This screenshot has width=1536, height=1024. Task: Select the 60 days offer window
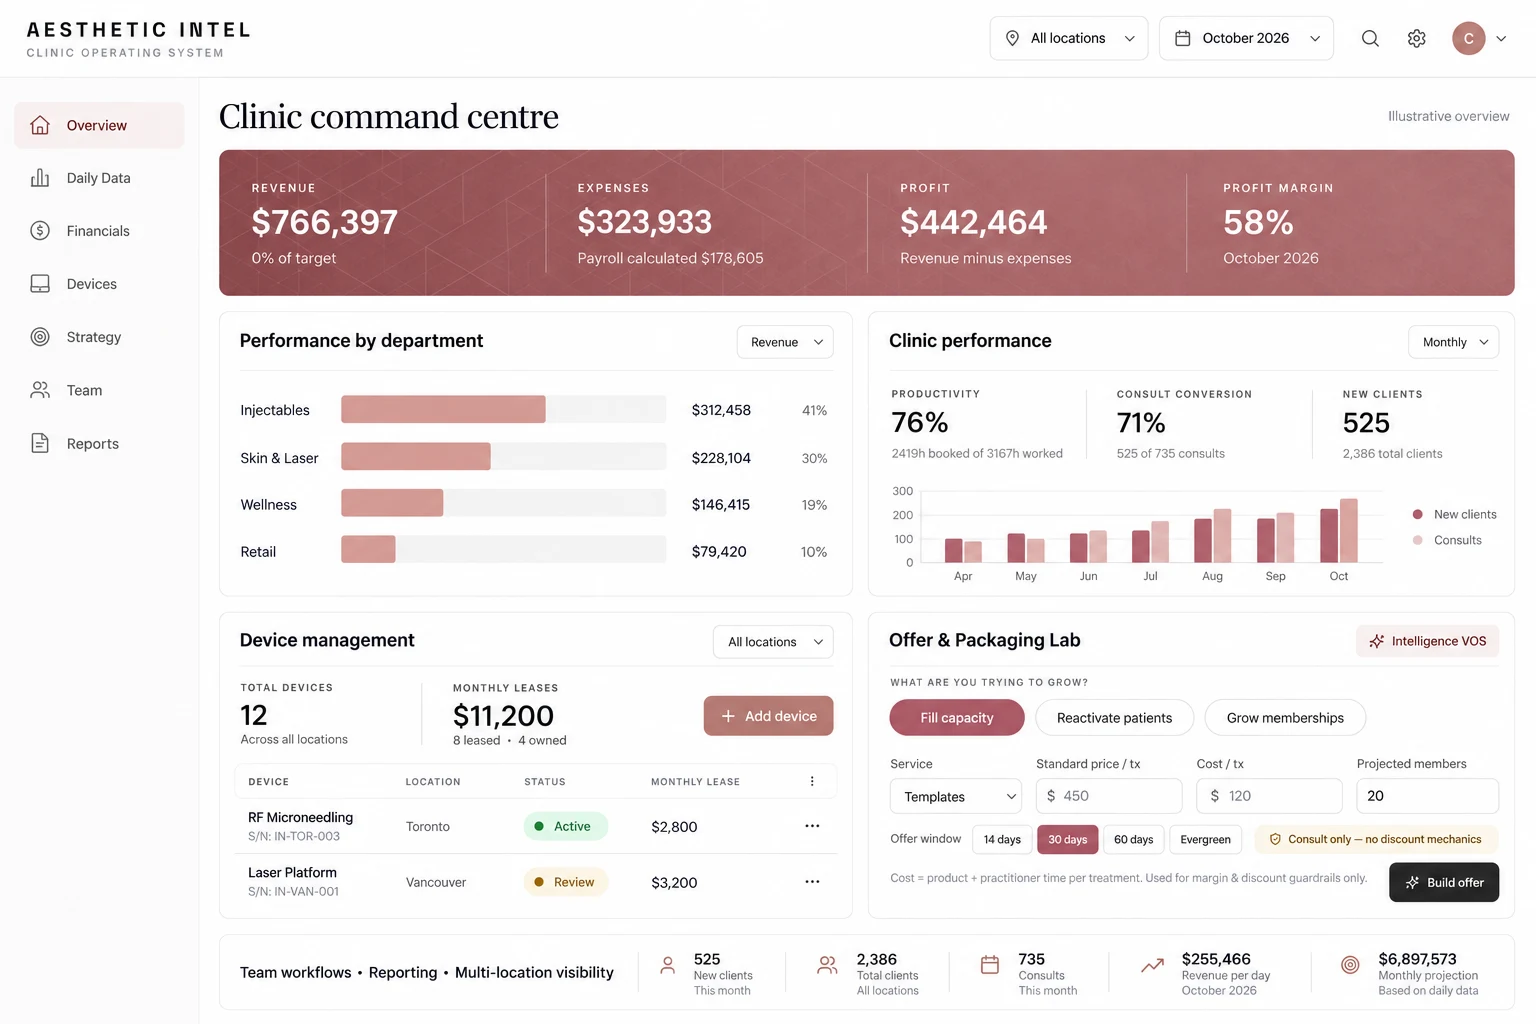point(1134,839)
